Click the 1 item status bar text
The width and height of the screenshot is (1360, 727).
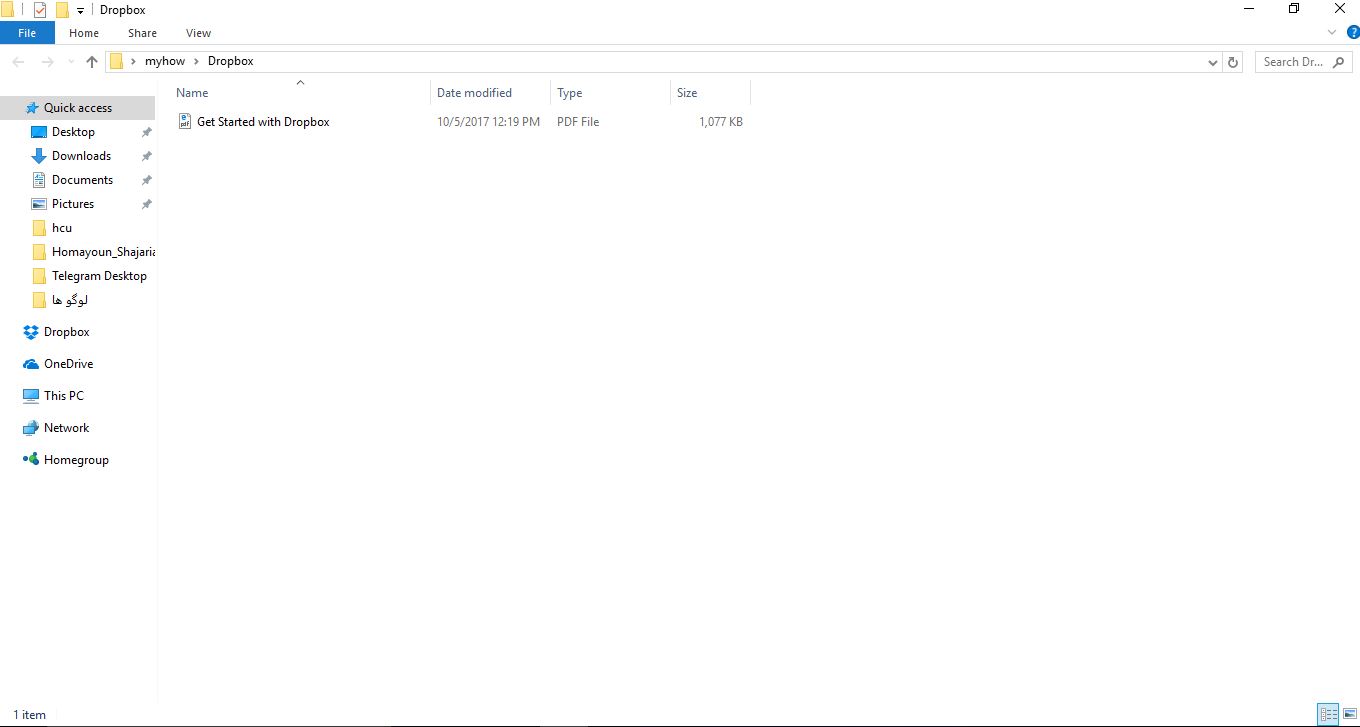[x=29, y=715]
